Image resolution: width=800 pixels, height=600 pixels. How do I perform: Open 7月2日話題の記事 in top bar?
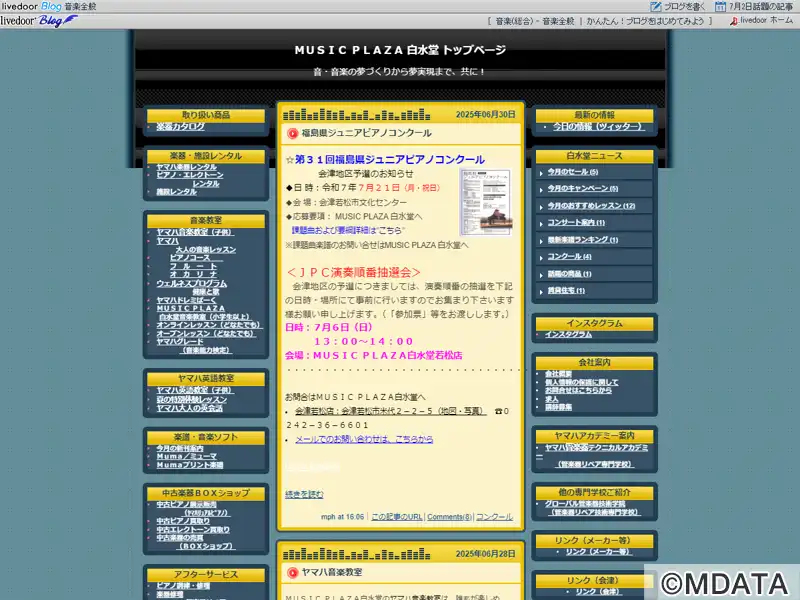(x=760, y=7)
